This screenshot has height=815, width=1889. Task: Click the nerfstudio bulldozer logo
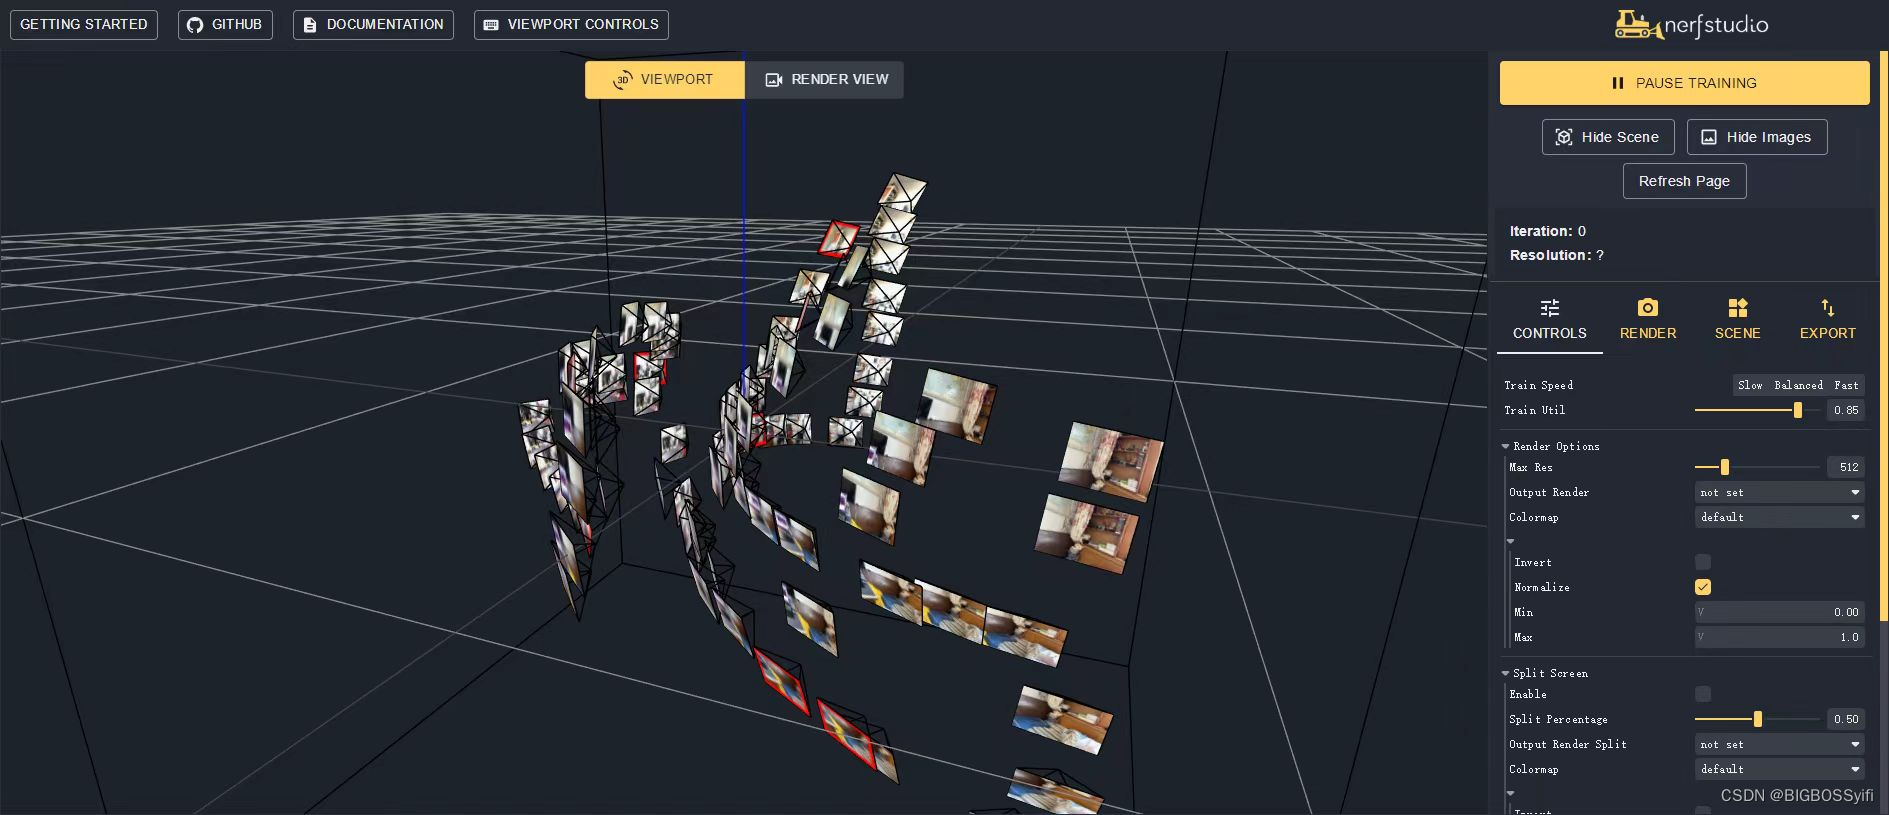tap(1691, 25)
